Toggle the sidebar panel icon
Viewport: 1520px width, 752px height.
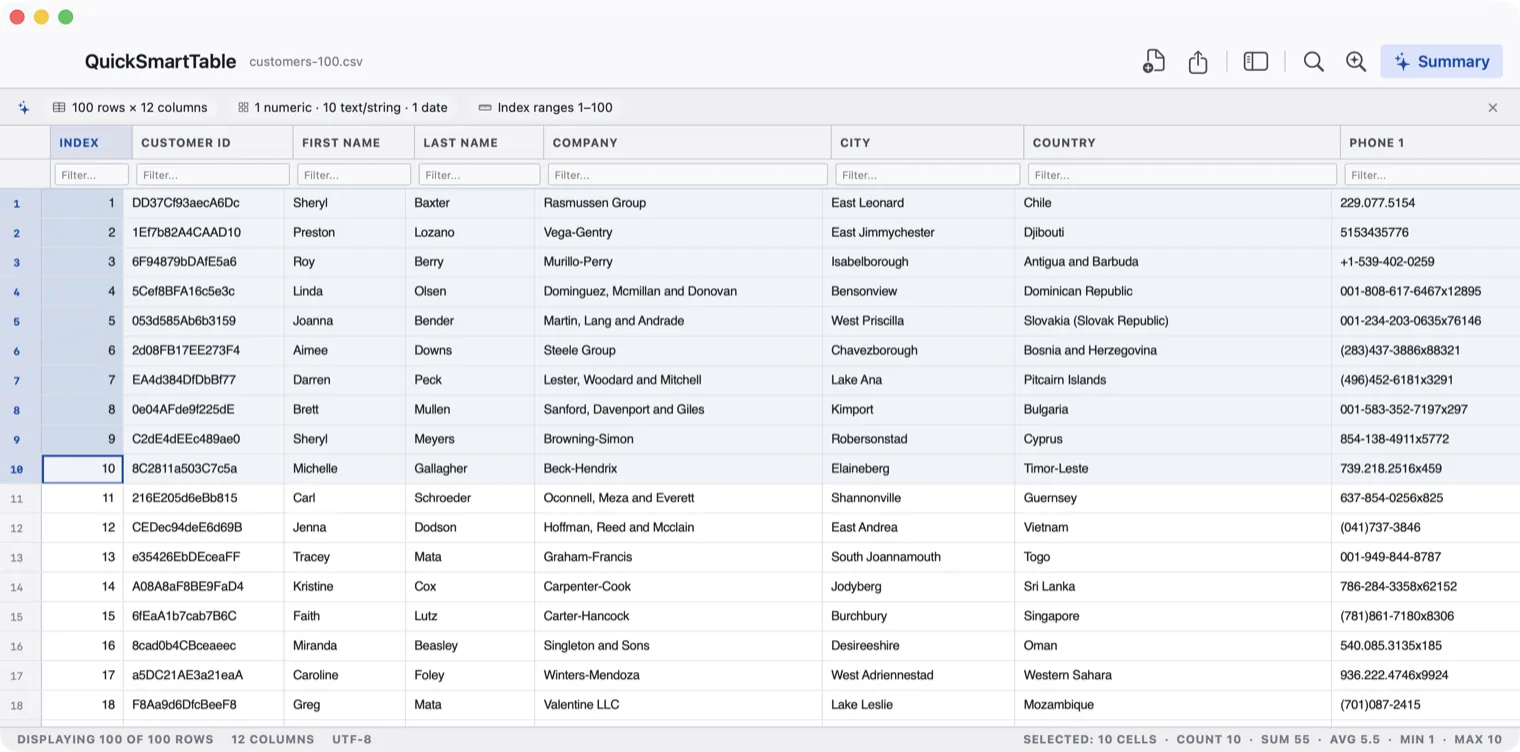(1256, 61)
